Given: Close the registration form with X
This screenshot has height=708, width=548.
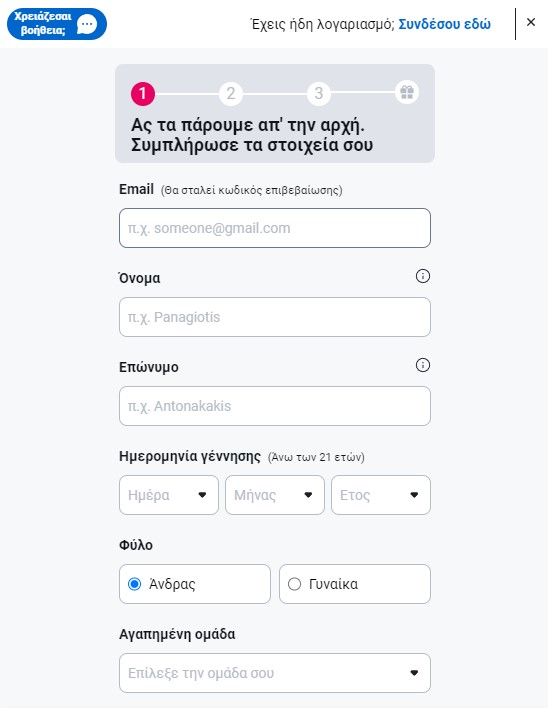Looking at the screenshot, I should point(531,22).
